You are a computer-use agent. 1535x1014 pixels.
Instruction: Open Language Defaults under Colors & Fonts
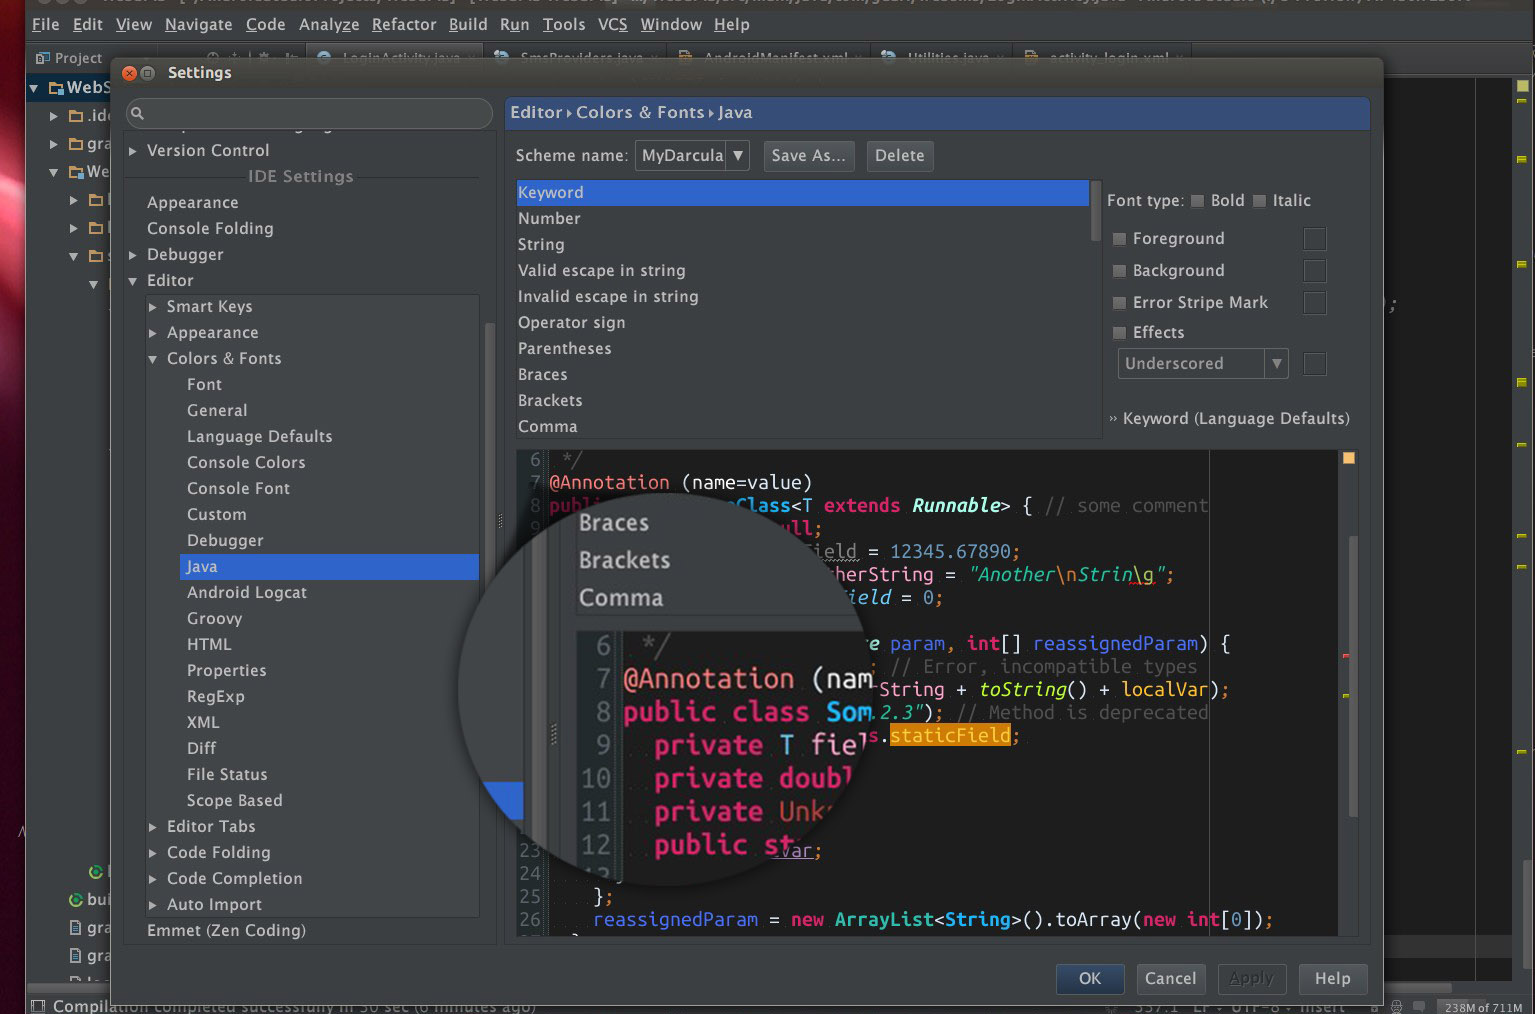tap(260, 437)
